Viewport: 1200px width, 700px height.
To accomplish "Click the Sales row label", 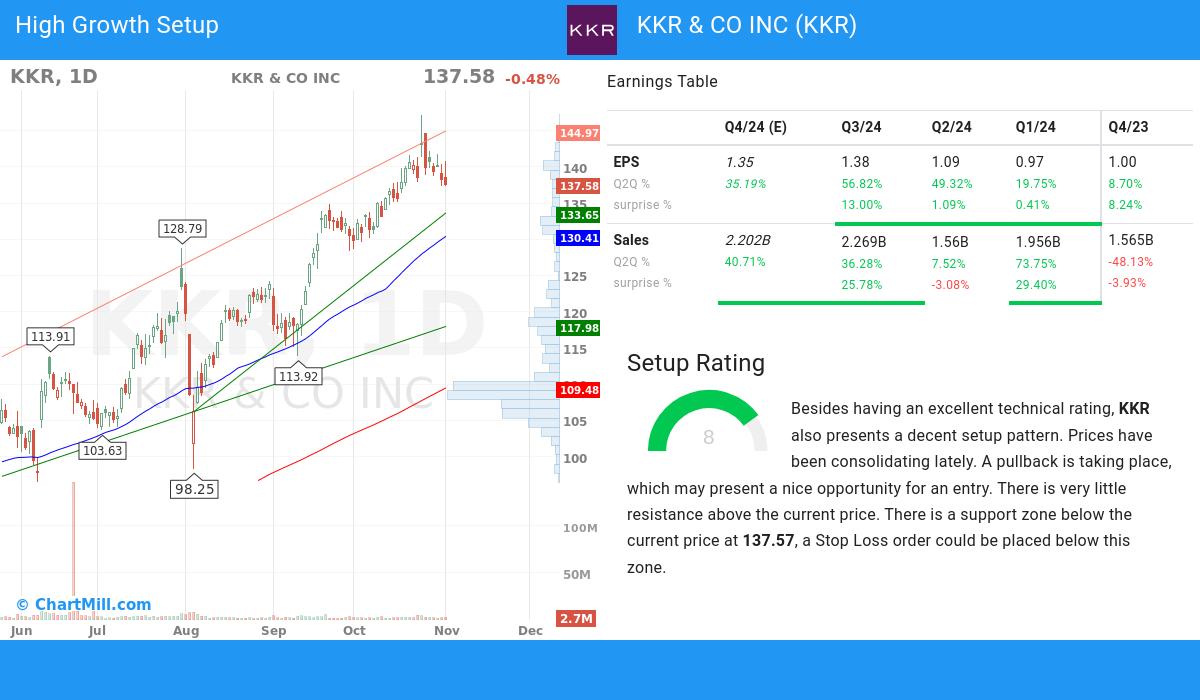I will [x=631, y=240].
